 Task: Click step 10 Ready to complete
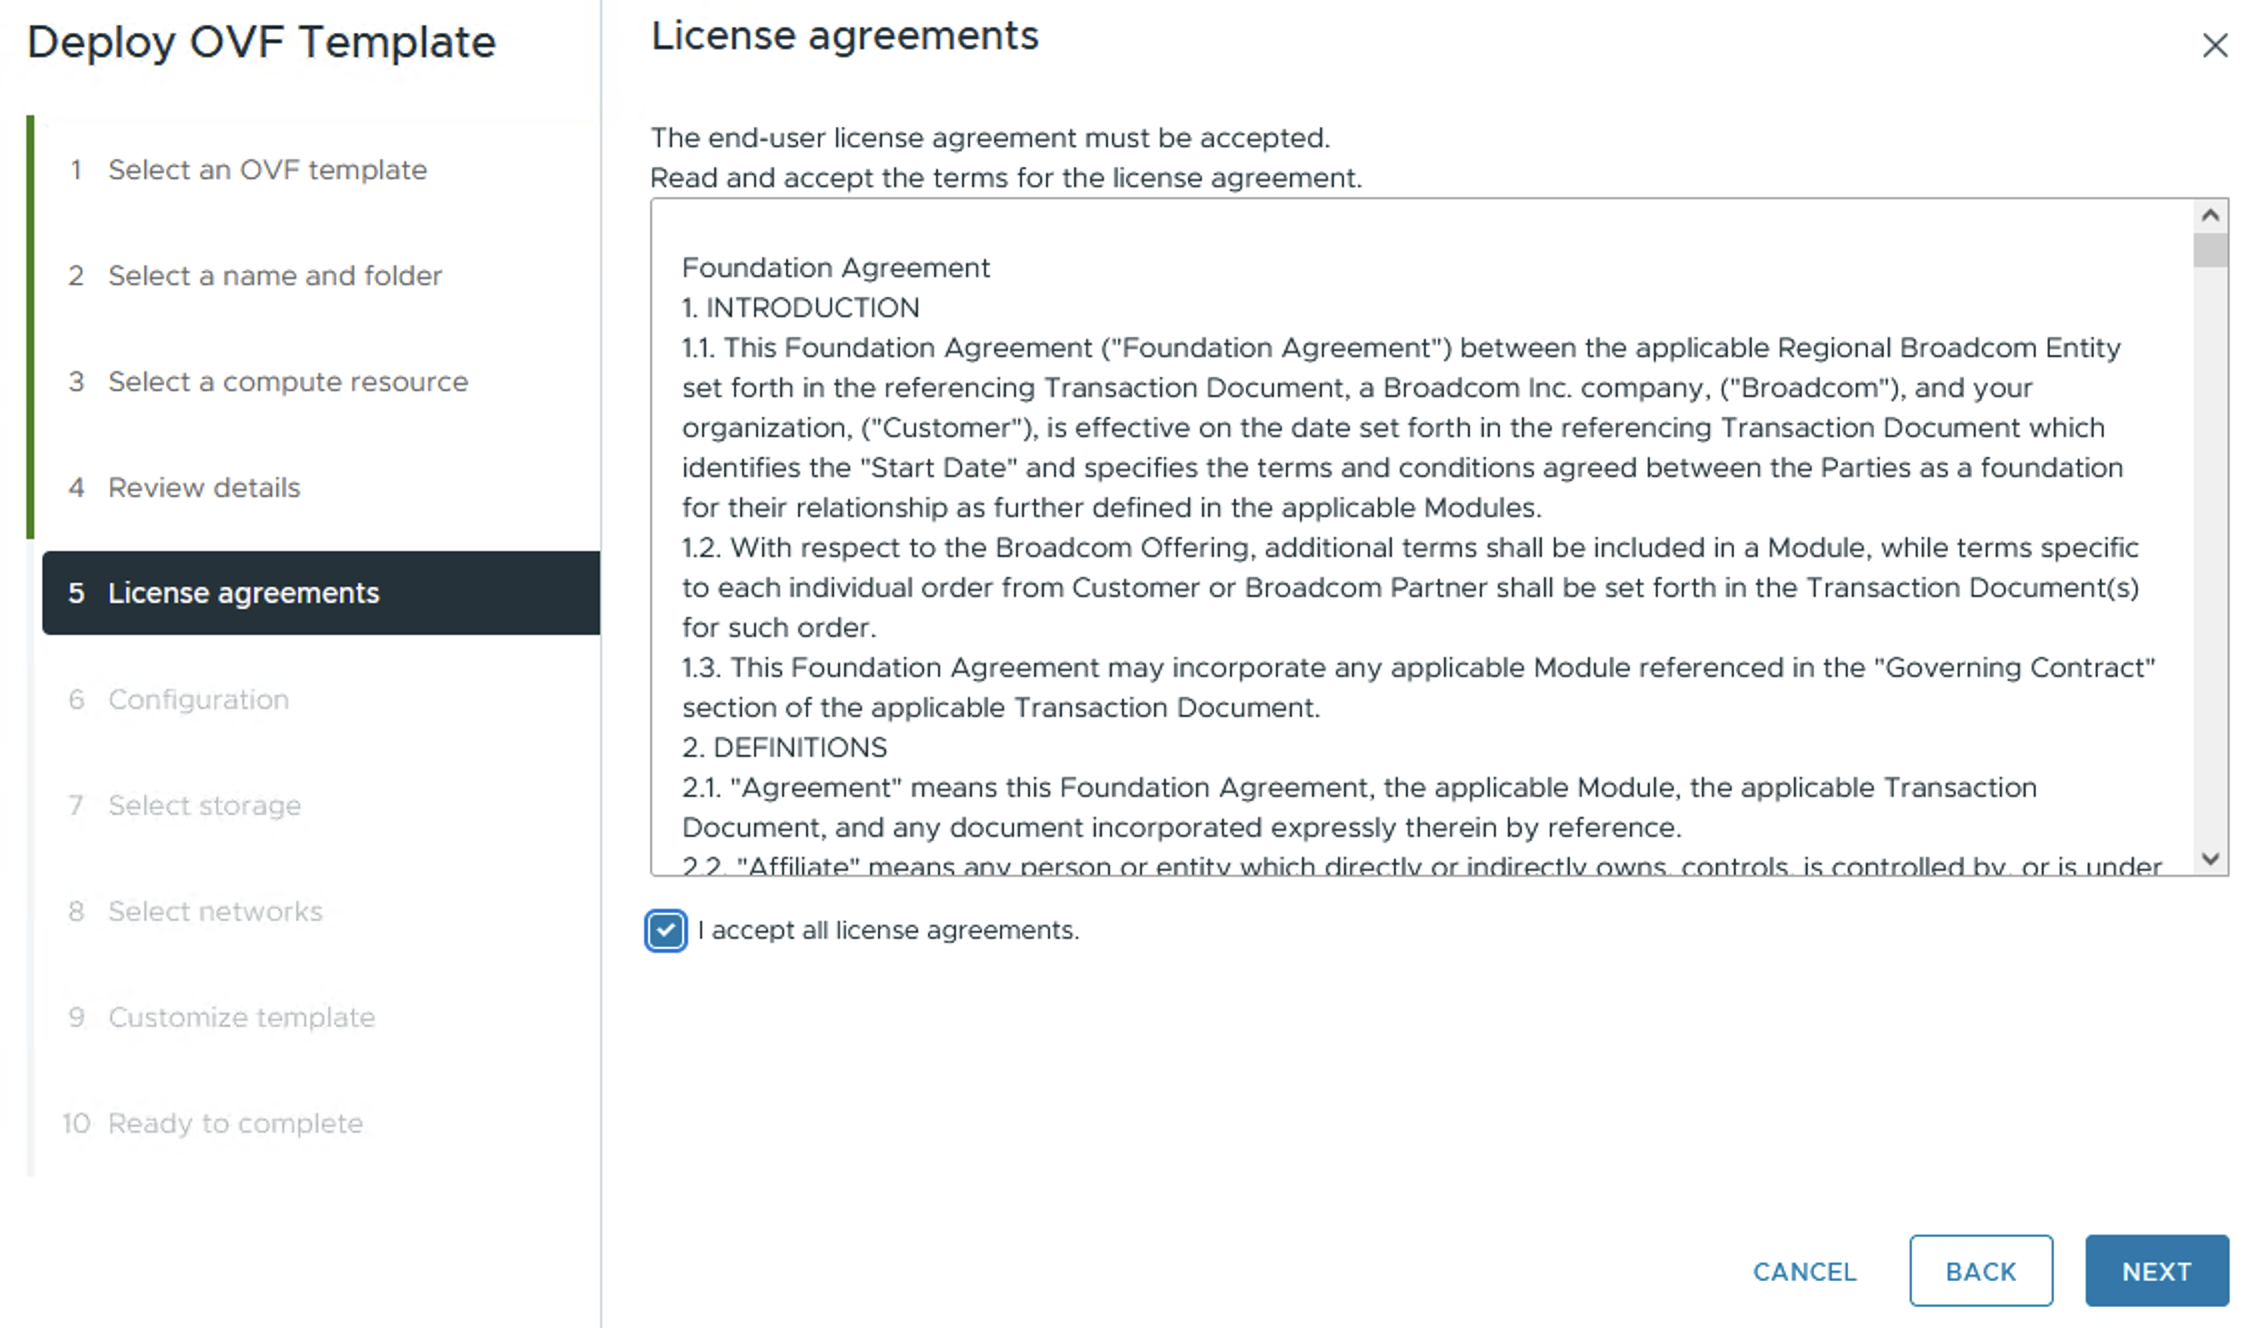pos(235,1123)
